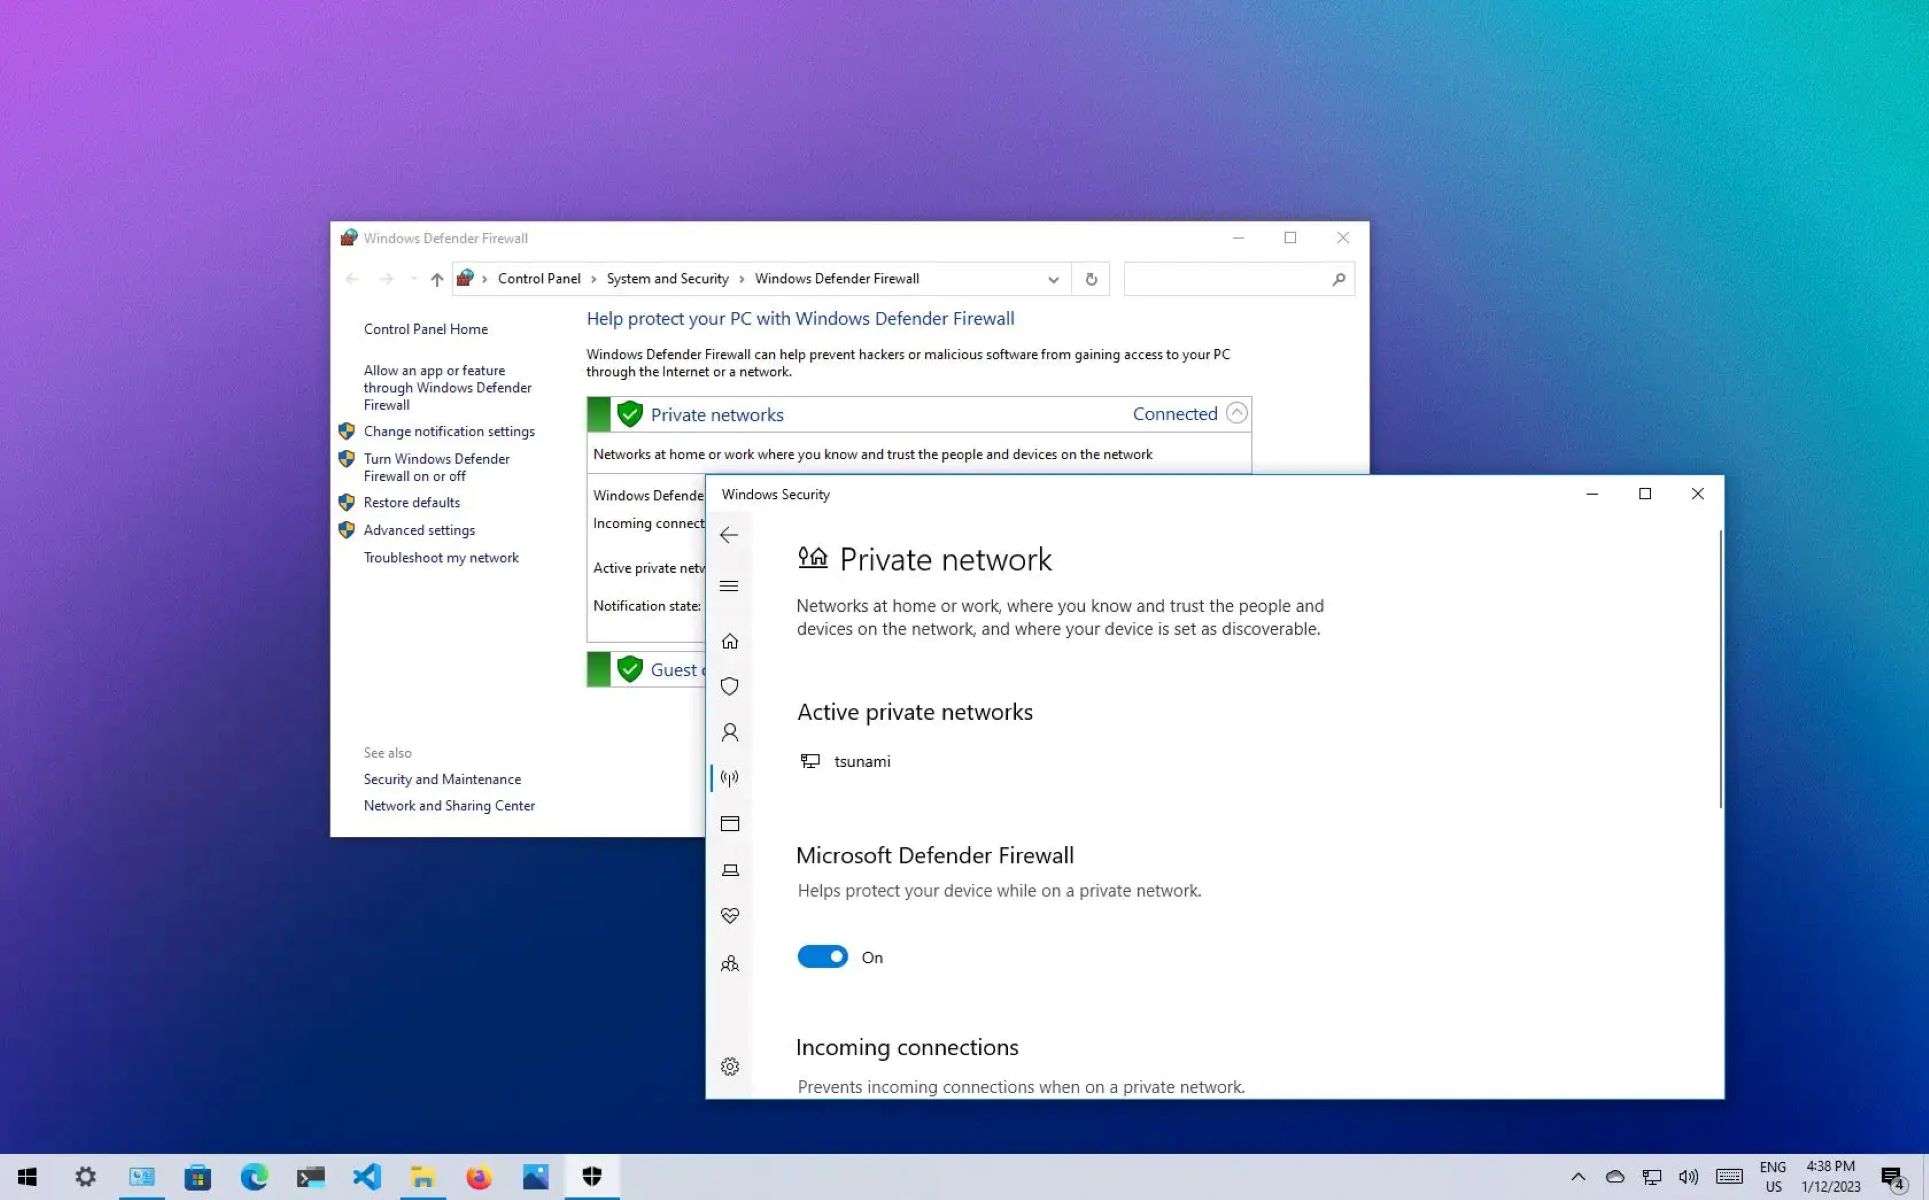Select Virus & threat protection shield icon

pyautogui.click(x=730, y=686)
